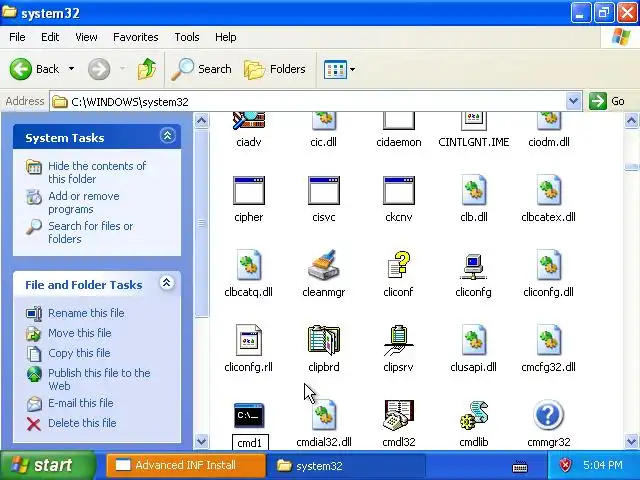The image size is (640, 480).
Task: Open the Edit menu
Action: coord(50,37)
